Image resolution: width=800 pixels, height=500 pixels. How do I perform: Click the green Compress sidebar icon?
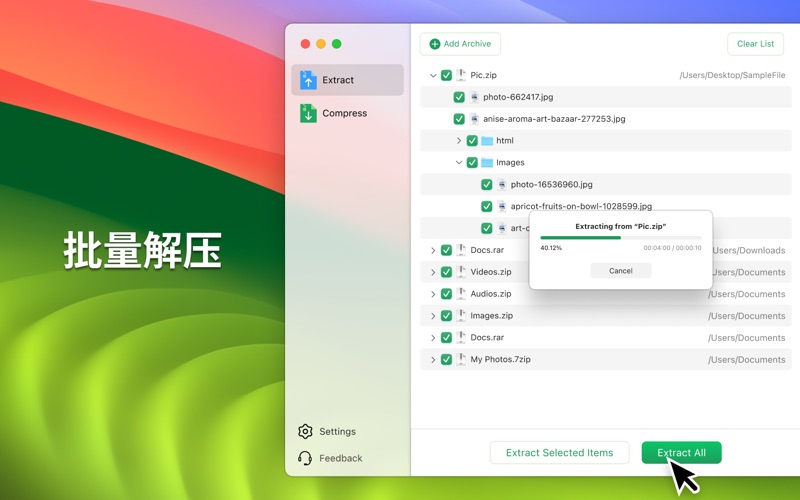[308, 113]
